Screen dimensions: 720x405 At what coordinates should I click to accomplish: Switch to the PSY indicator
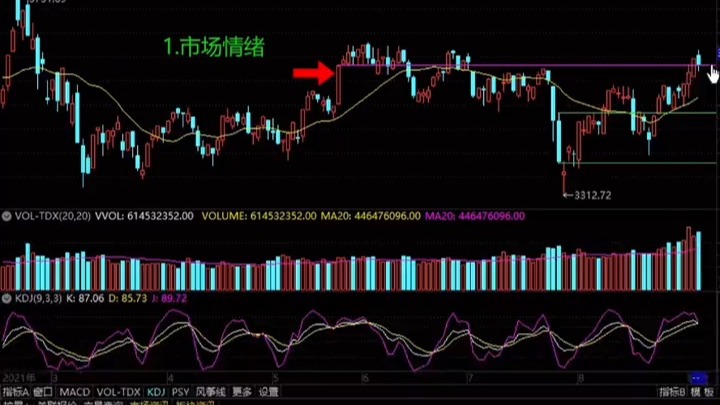pos(181,391)
